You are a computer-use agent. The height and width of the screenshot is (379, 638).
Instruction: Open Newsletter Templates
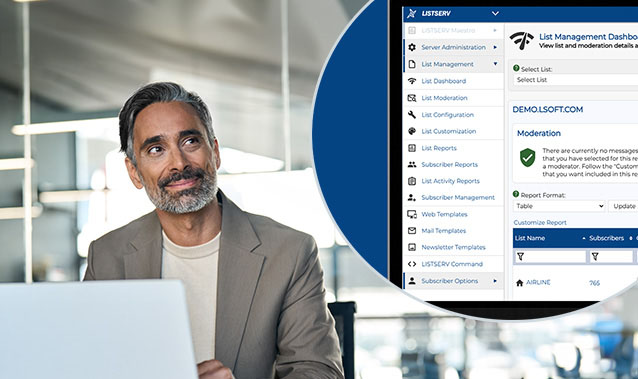click(x=453, y=247)
